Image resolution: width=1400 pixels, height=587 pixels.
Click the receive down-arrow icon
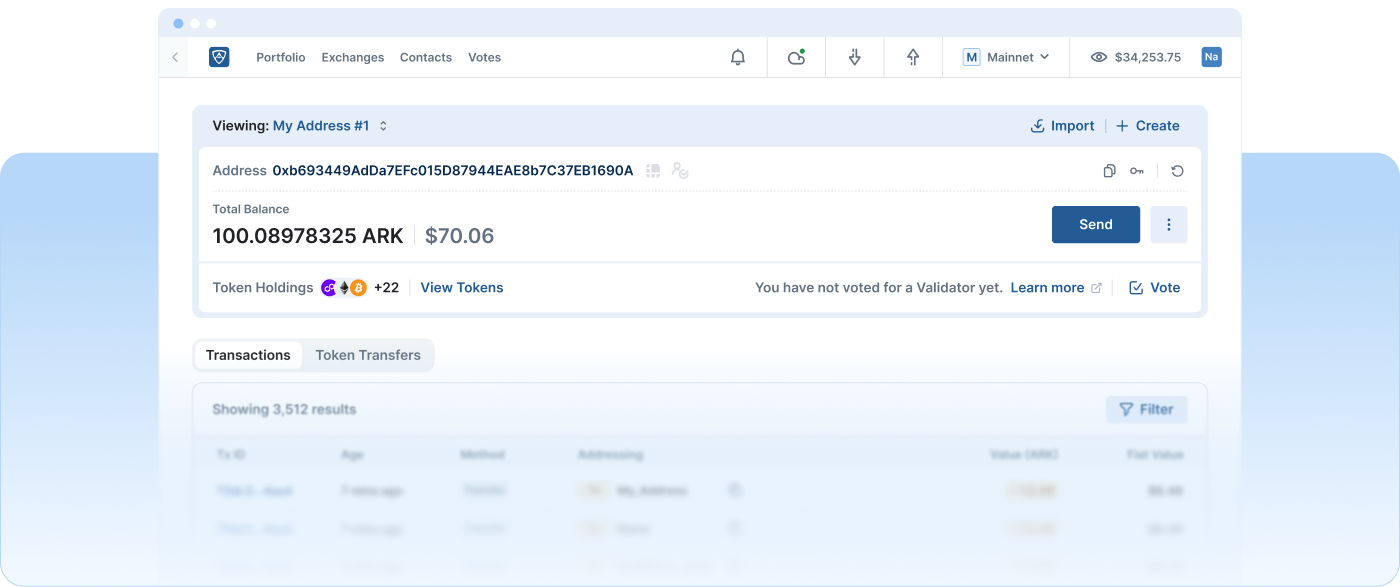point(854,57)
